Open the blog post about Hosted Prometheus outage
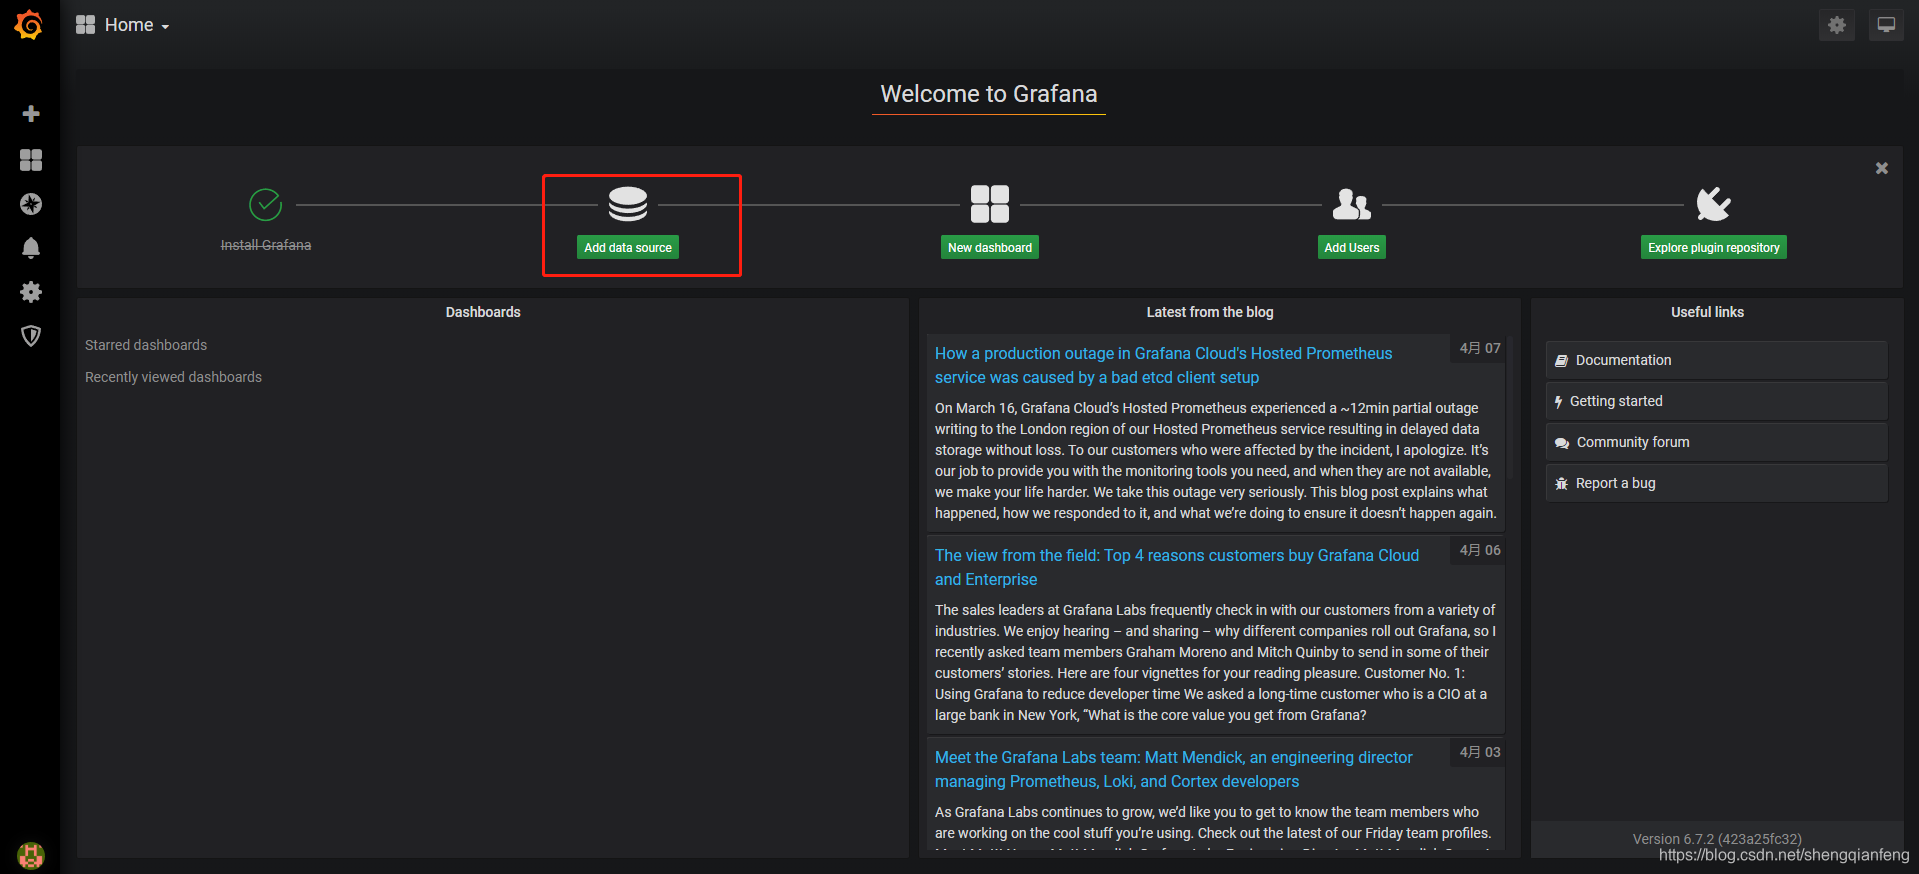 click(1163, 366)
